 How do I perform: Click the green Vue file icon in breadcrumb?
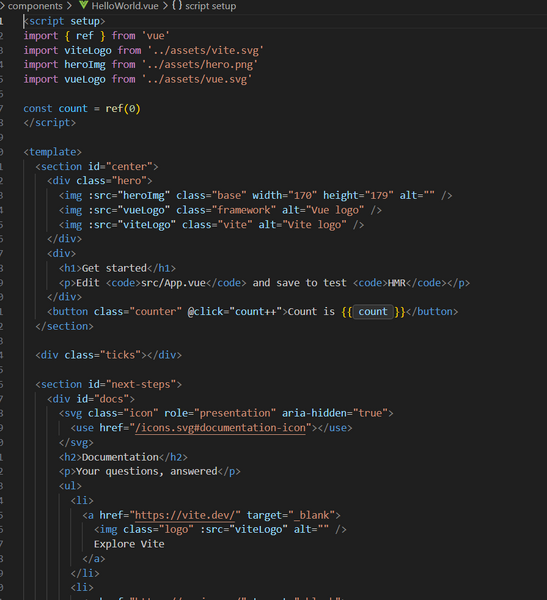(x=83, y=5)
